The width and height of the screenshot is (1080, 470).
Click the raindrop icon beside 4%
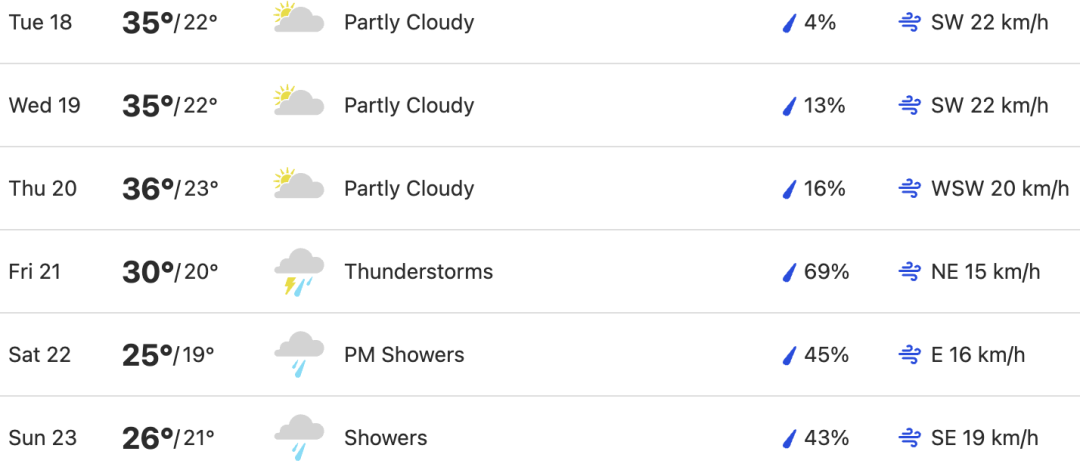point(789,23)
